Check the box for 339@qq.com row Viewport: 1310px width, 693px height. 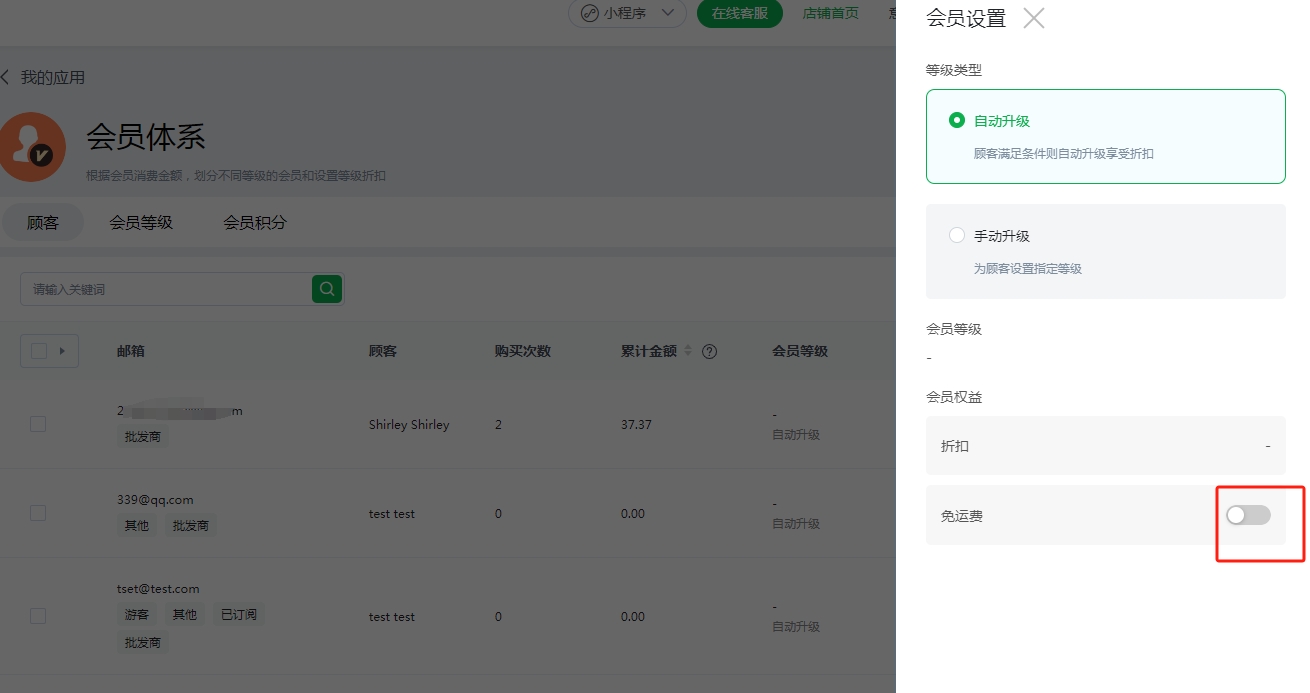[38, 513]
